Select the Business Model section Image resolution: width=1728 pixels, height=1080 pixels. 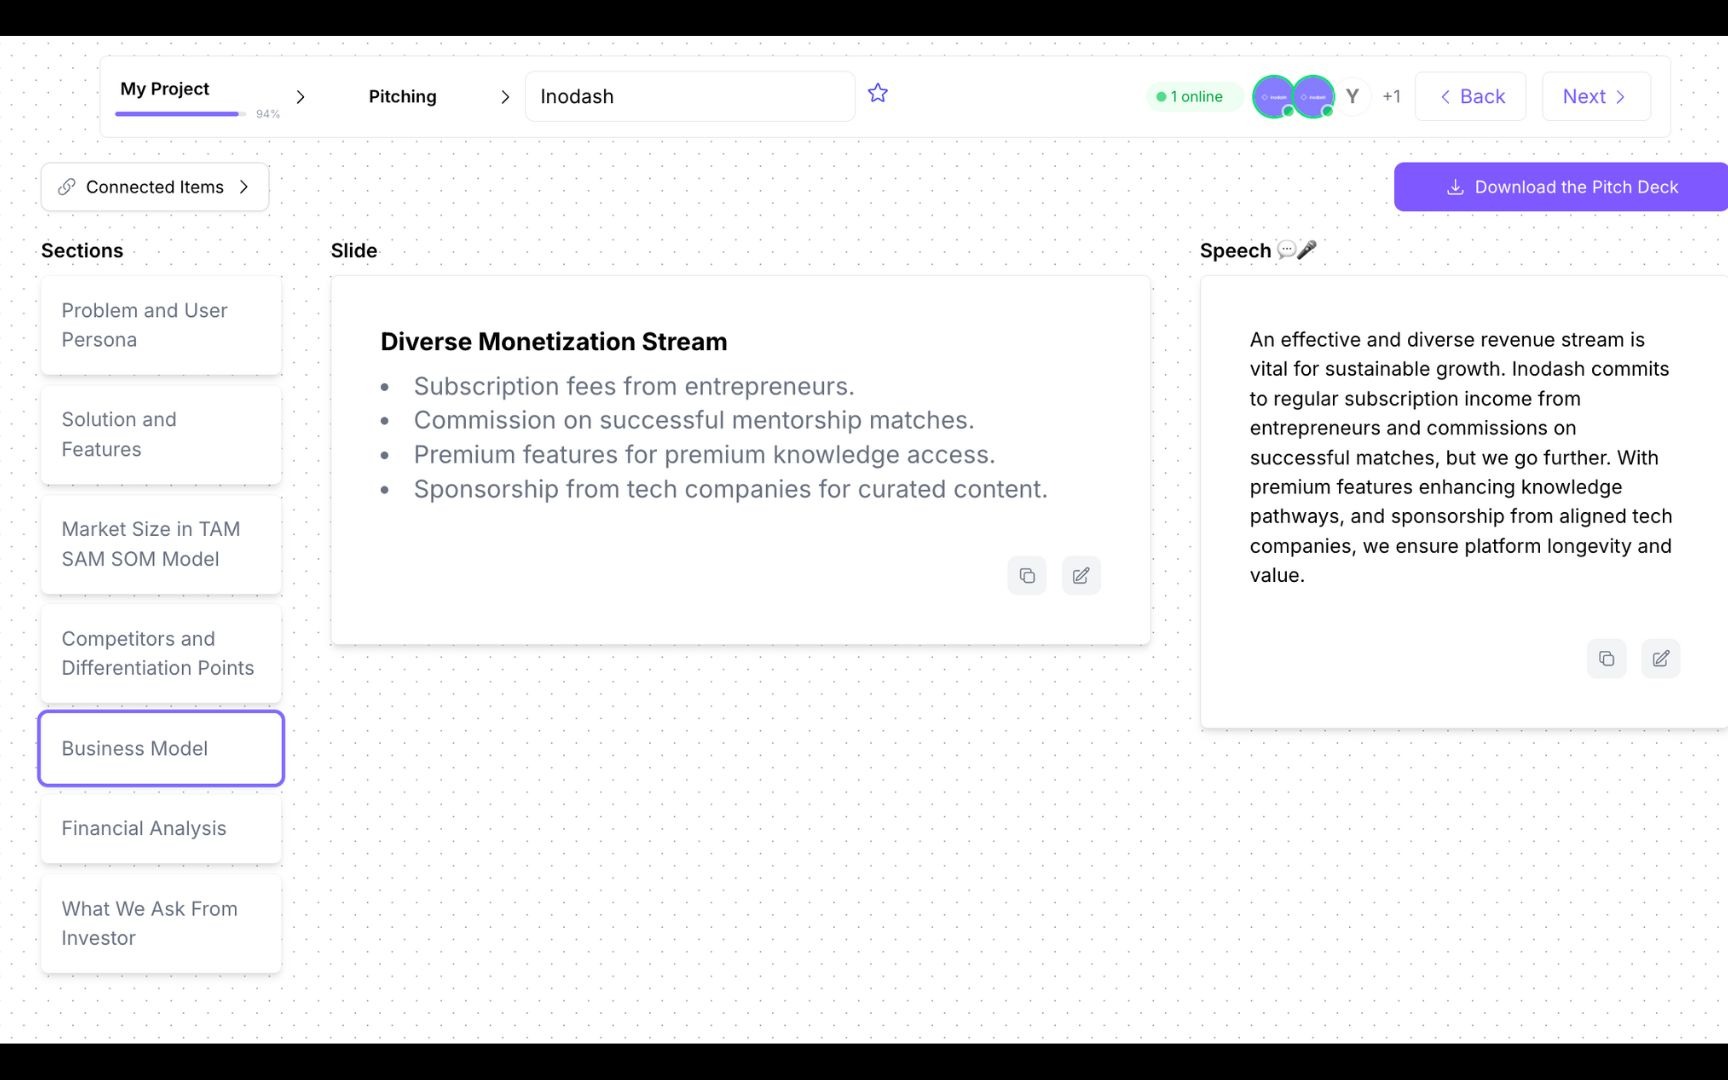click(160, 748)
